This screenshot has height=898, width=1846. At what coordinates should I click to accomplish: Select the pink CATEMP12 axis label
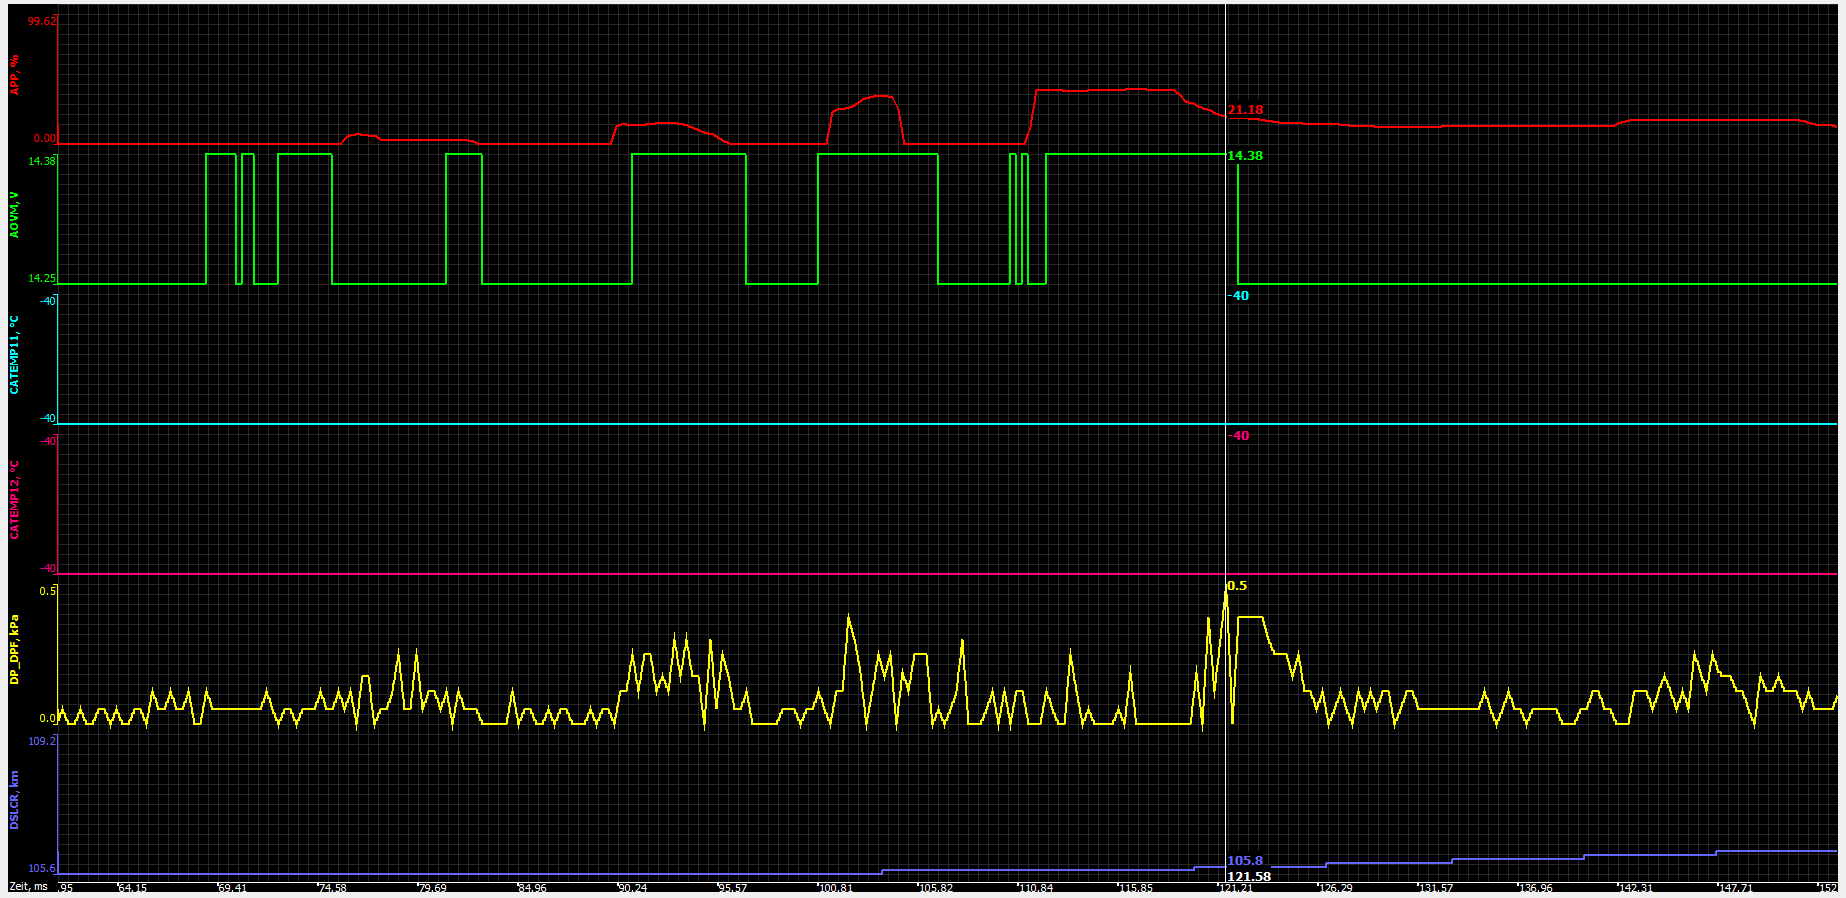pos(15,500)
